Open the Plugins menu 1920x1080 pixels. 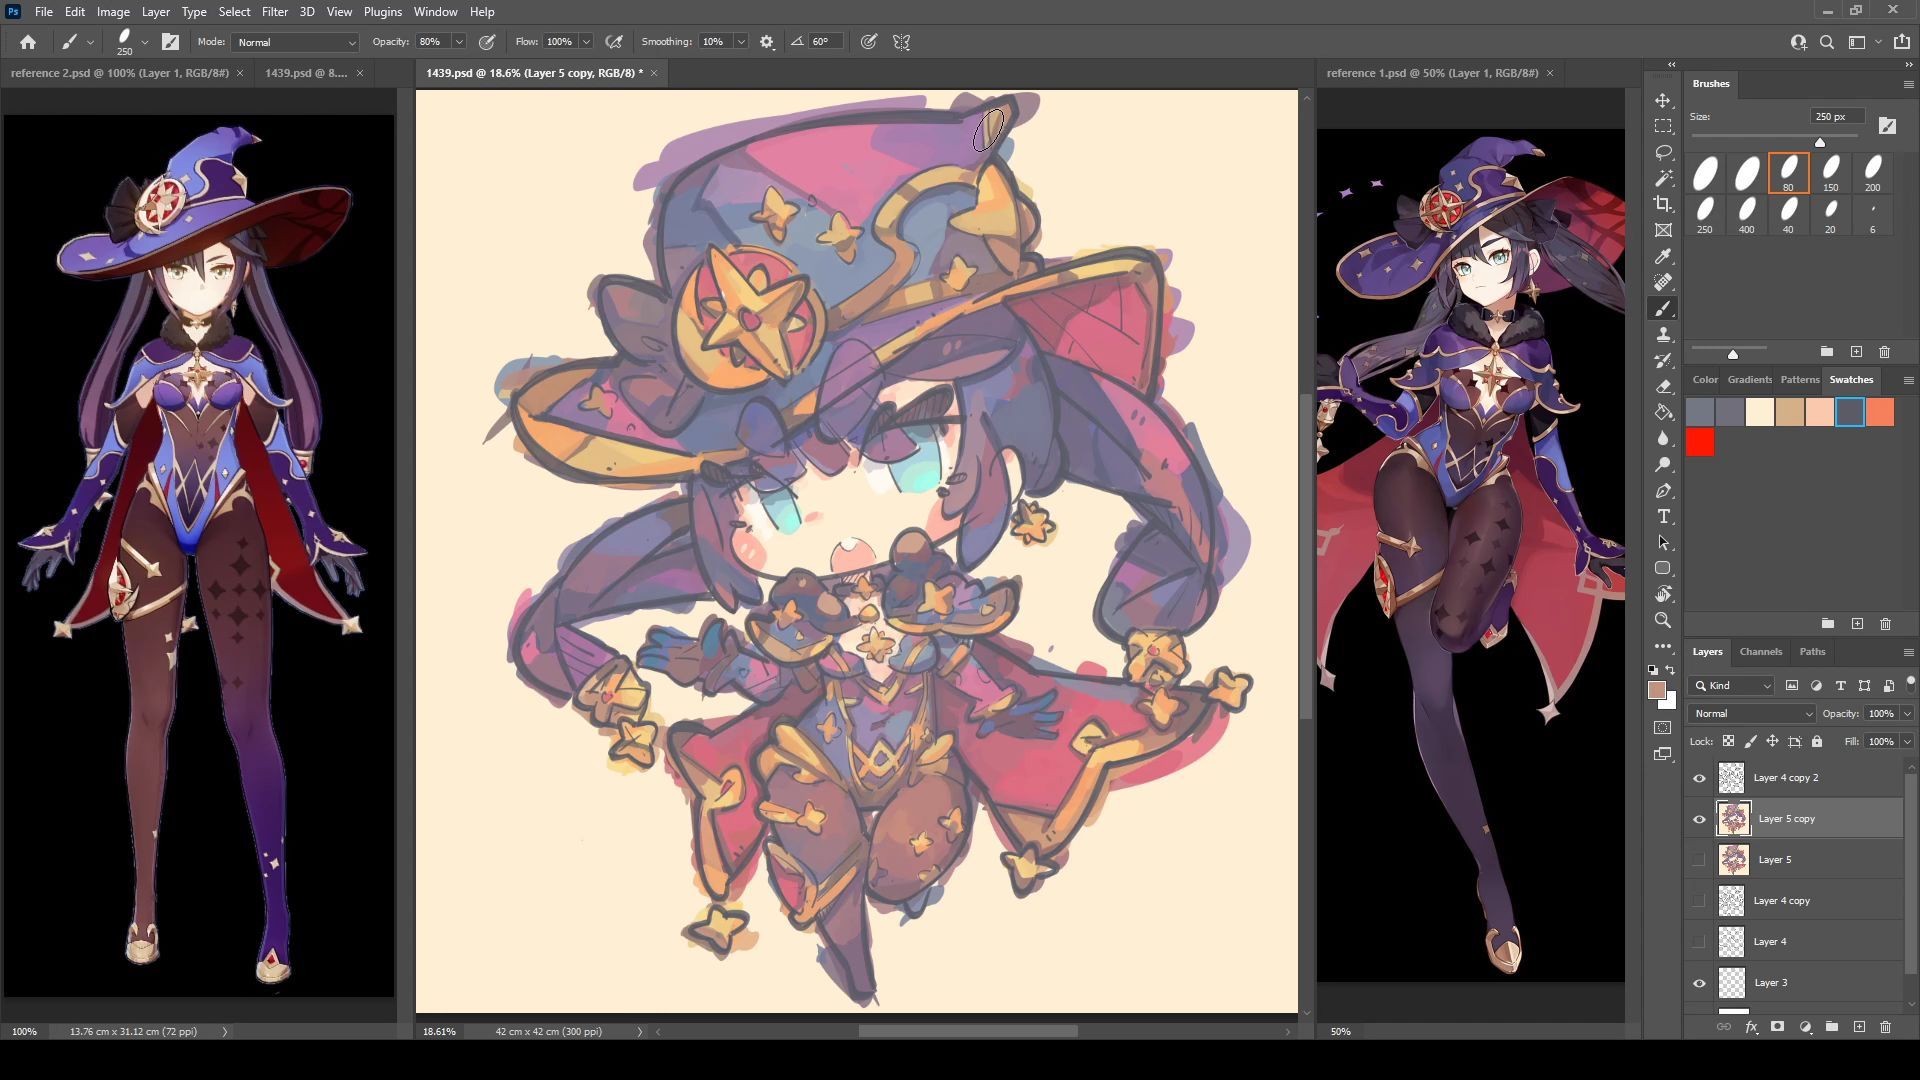click(382, 12)
